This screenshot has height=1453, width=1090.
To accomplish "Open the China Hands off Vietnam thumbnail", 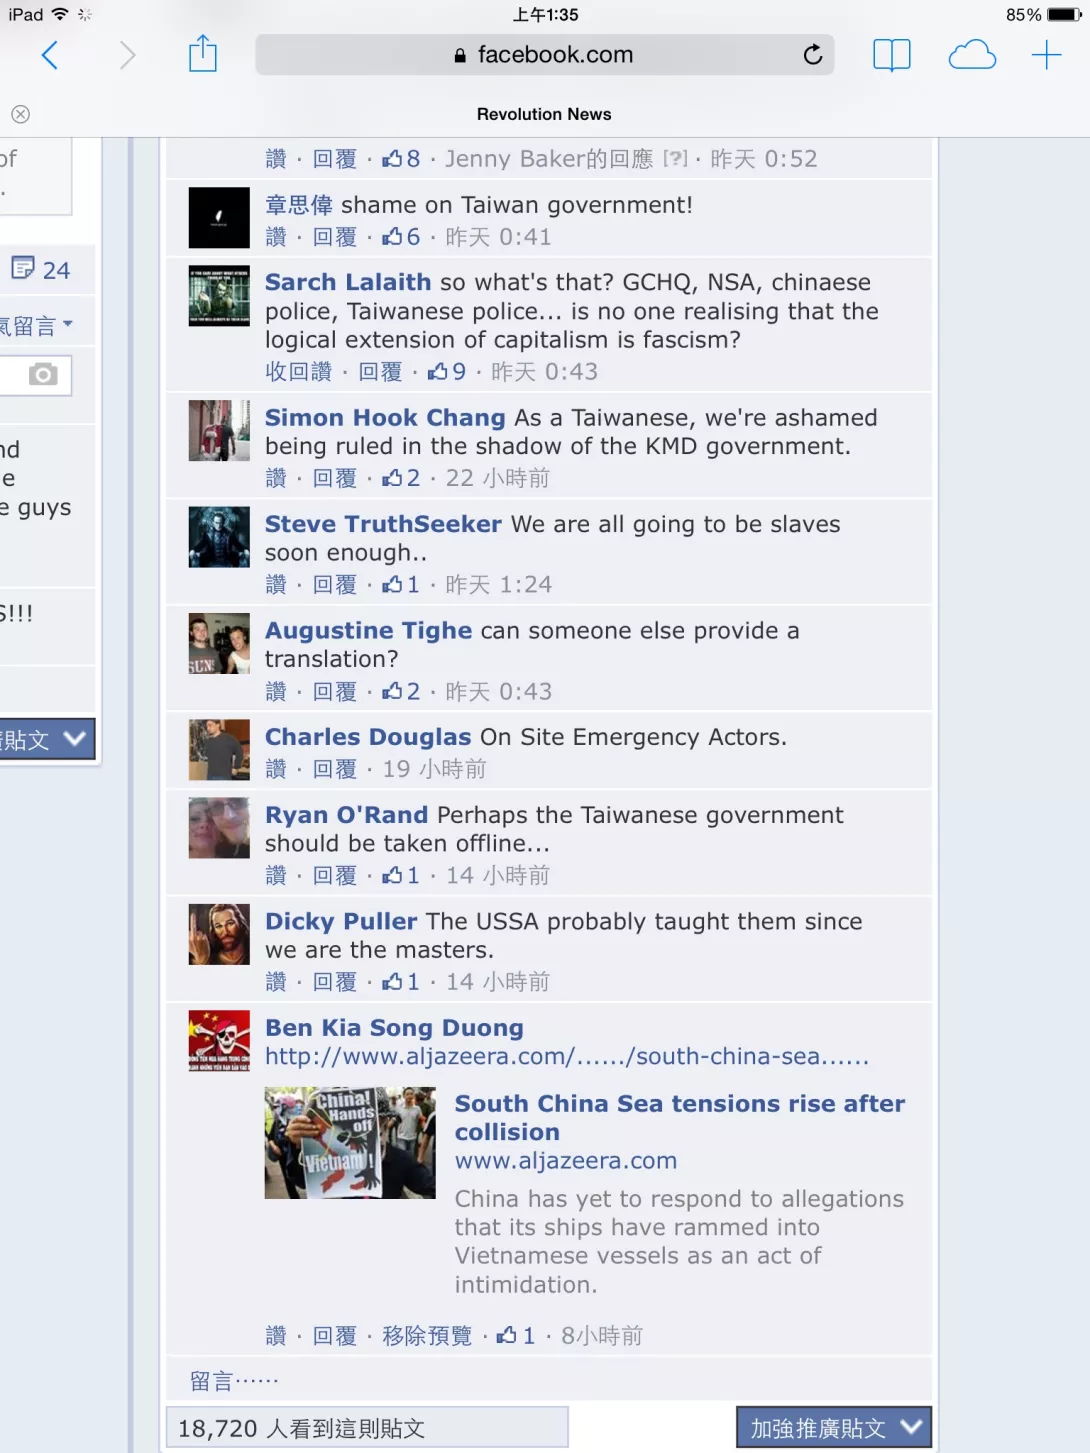I will click(350, 1143).
